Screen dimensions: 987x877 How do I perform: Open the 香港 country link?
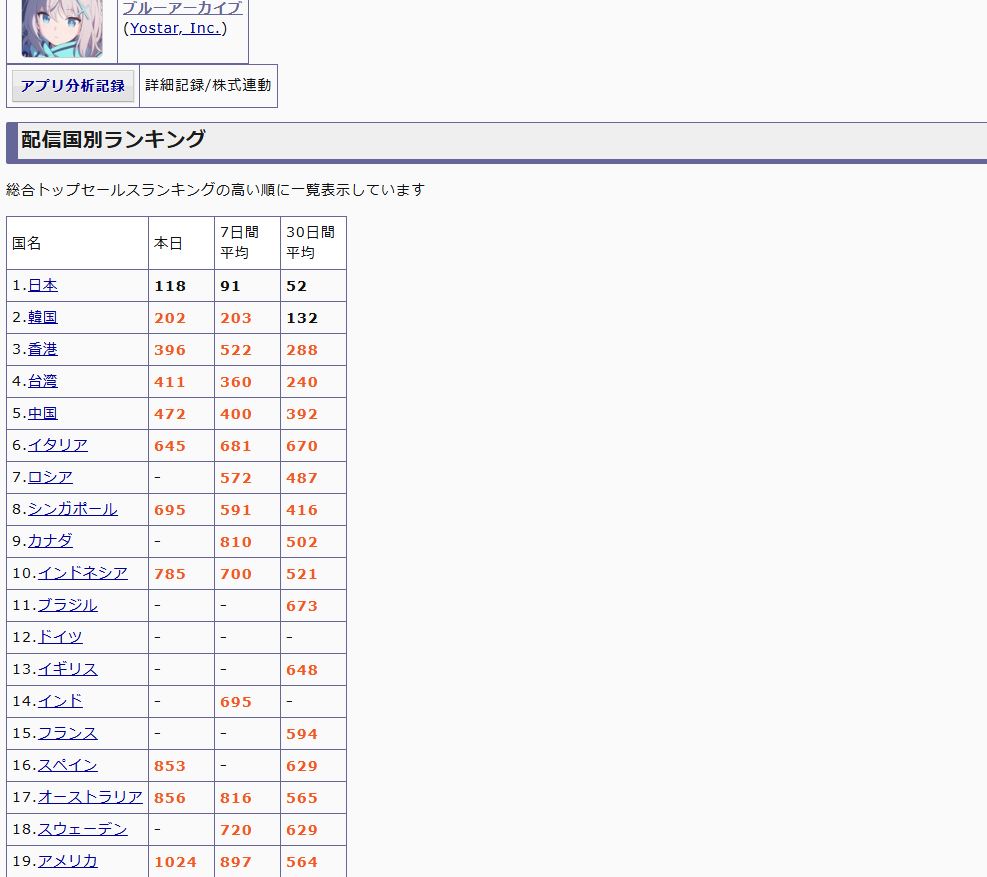43,349
